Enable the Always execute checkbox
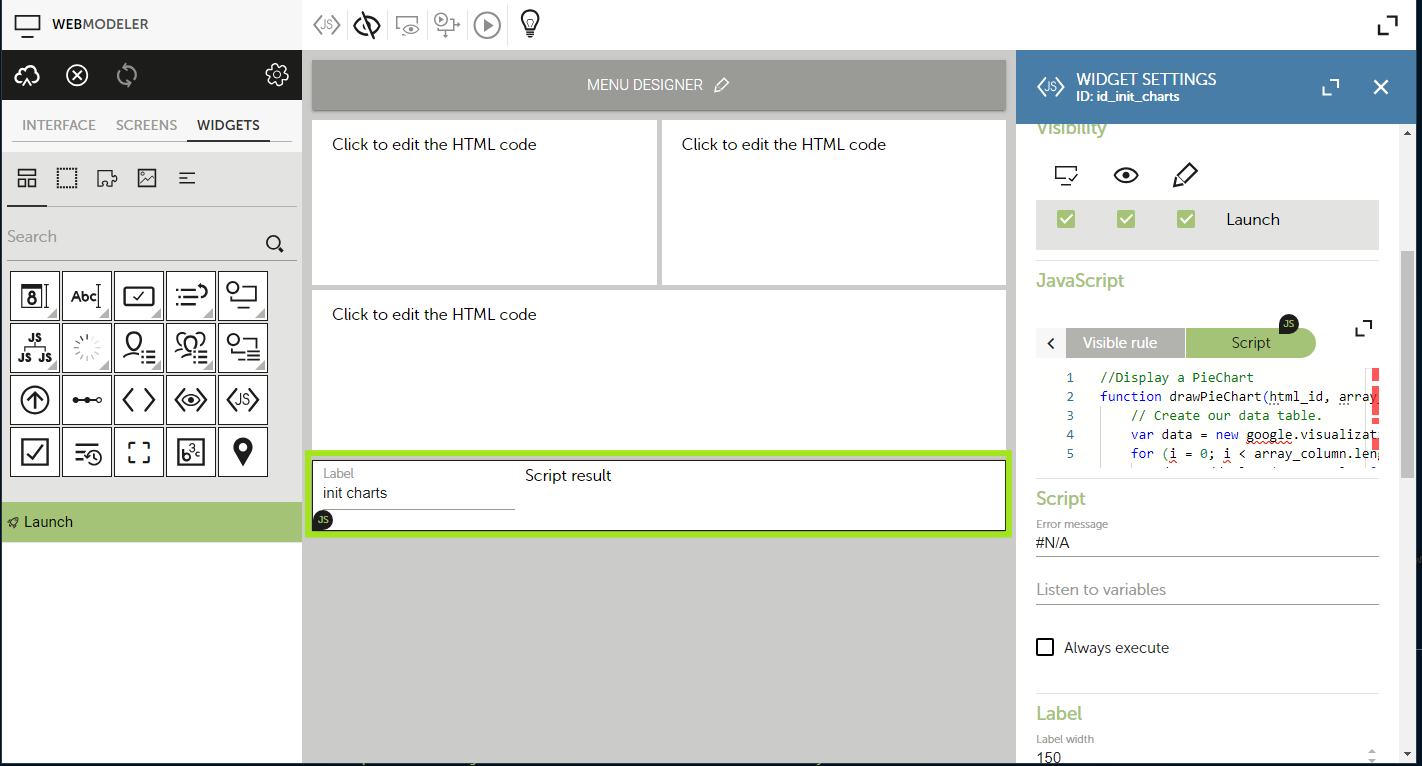The height and width of the screenshot is (766, 1422). pyautogui.click(x=1045, y=647)
